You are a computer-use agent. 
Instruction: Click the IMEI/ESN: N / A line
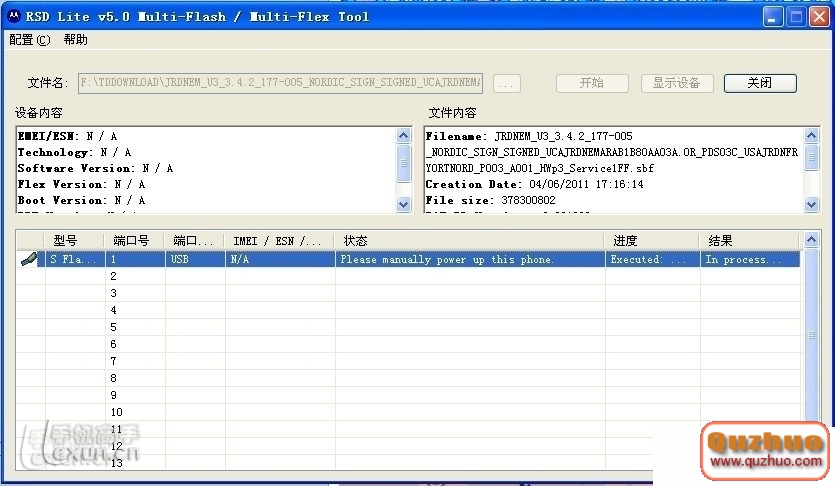click(x=68, y=136)
